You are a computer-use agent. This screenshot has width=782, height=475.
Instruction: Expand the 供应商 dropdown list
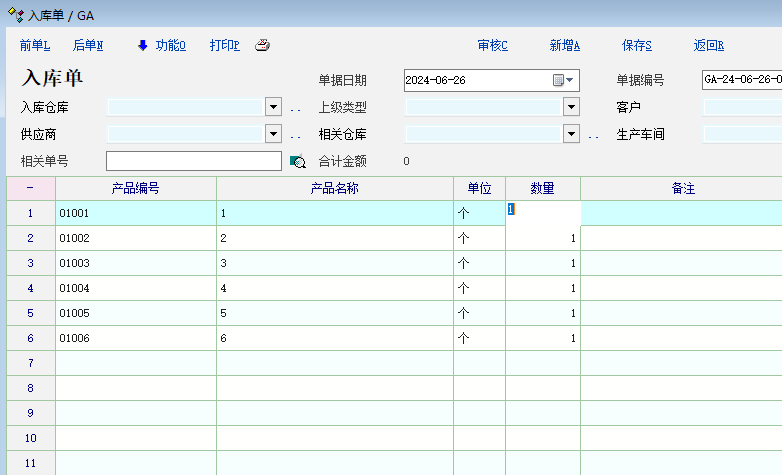[x=273, y=134]
